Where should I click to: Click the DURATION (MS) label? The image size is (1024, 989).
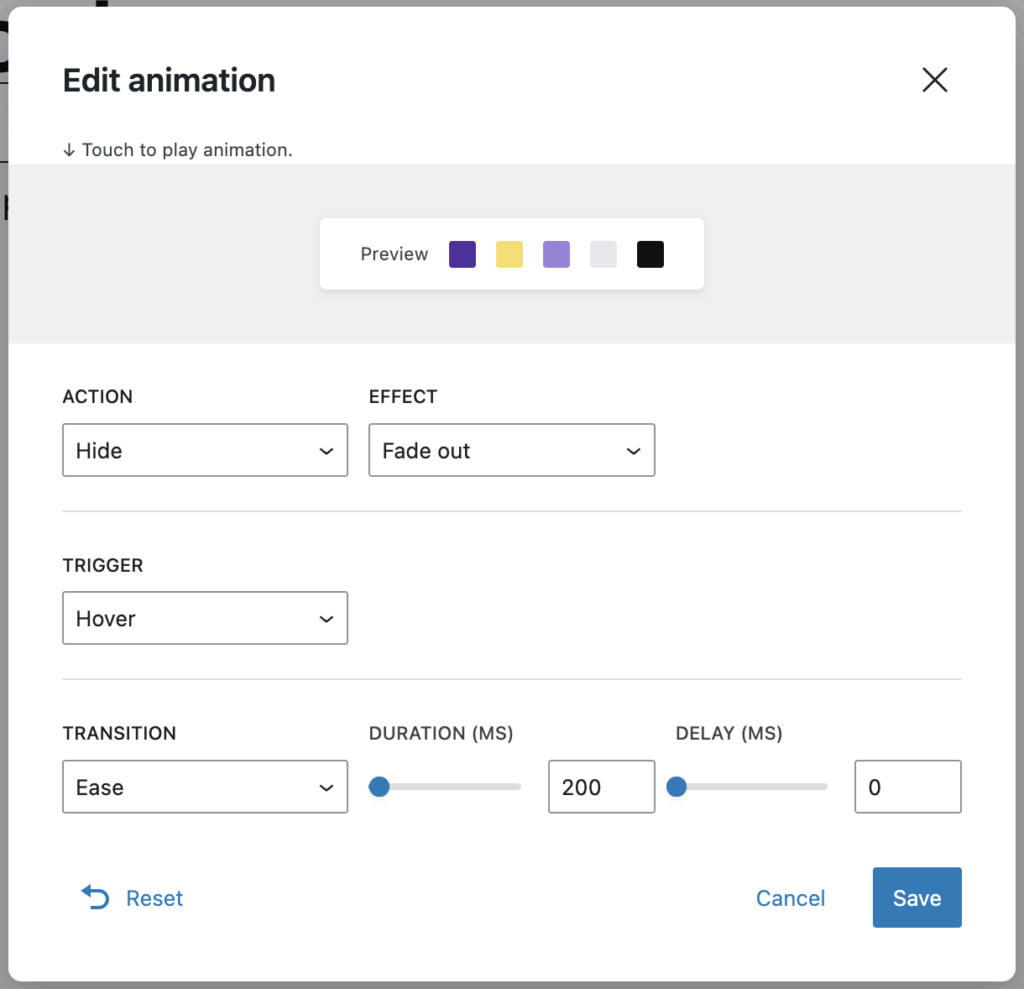tap(441, 733)
